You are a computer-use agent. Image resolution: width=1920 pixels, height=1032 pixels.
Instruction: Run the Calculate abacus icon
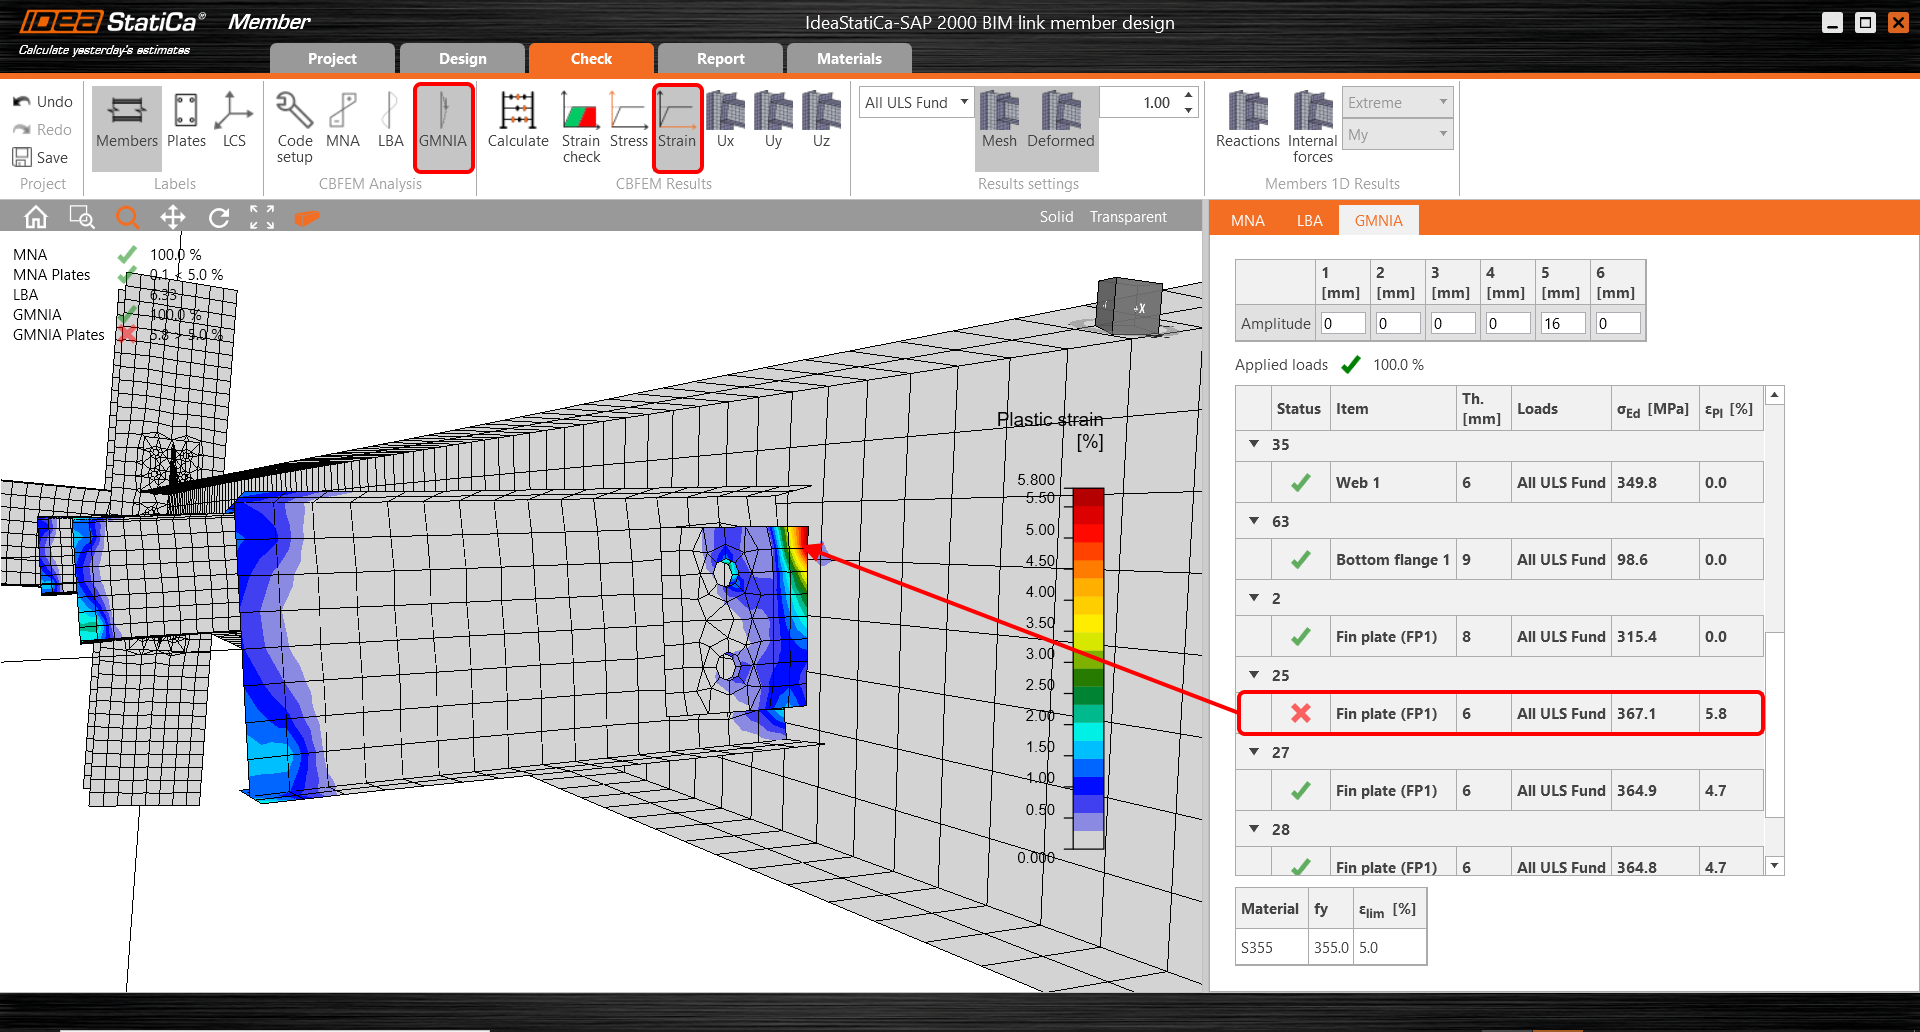[x=517, y=121]
